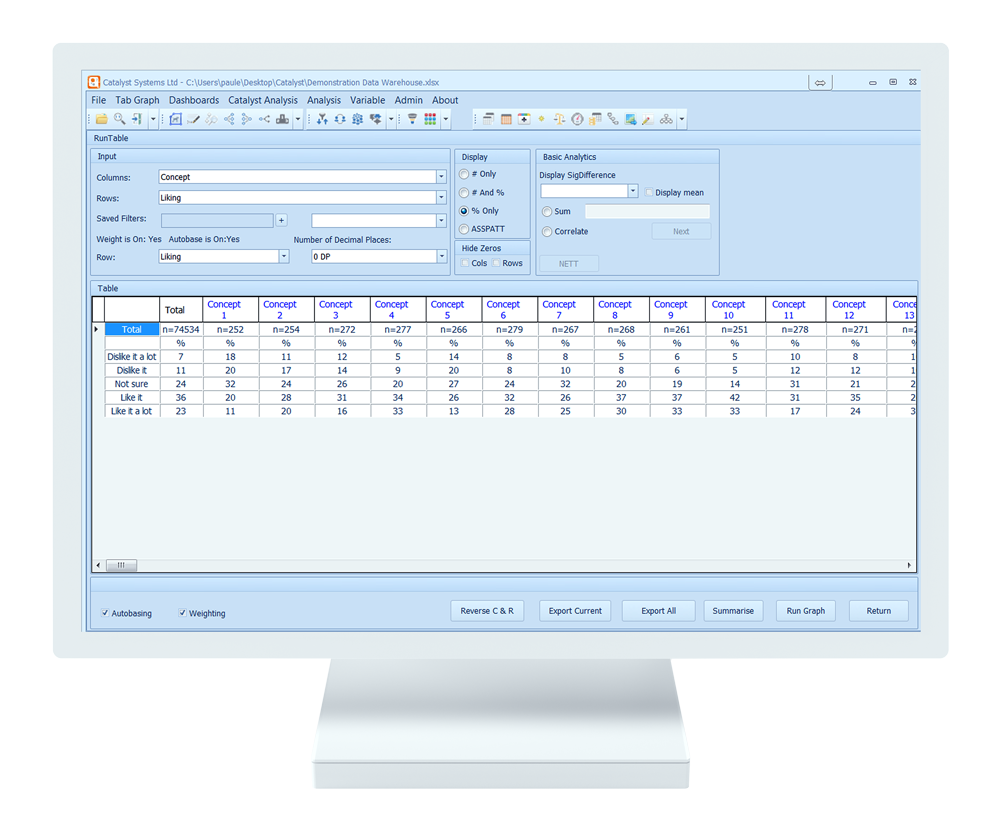Click the stamp podium icon

283,119
